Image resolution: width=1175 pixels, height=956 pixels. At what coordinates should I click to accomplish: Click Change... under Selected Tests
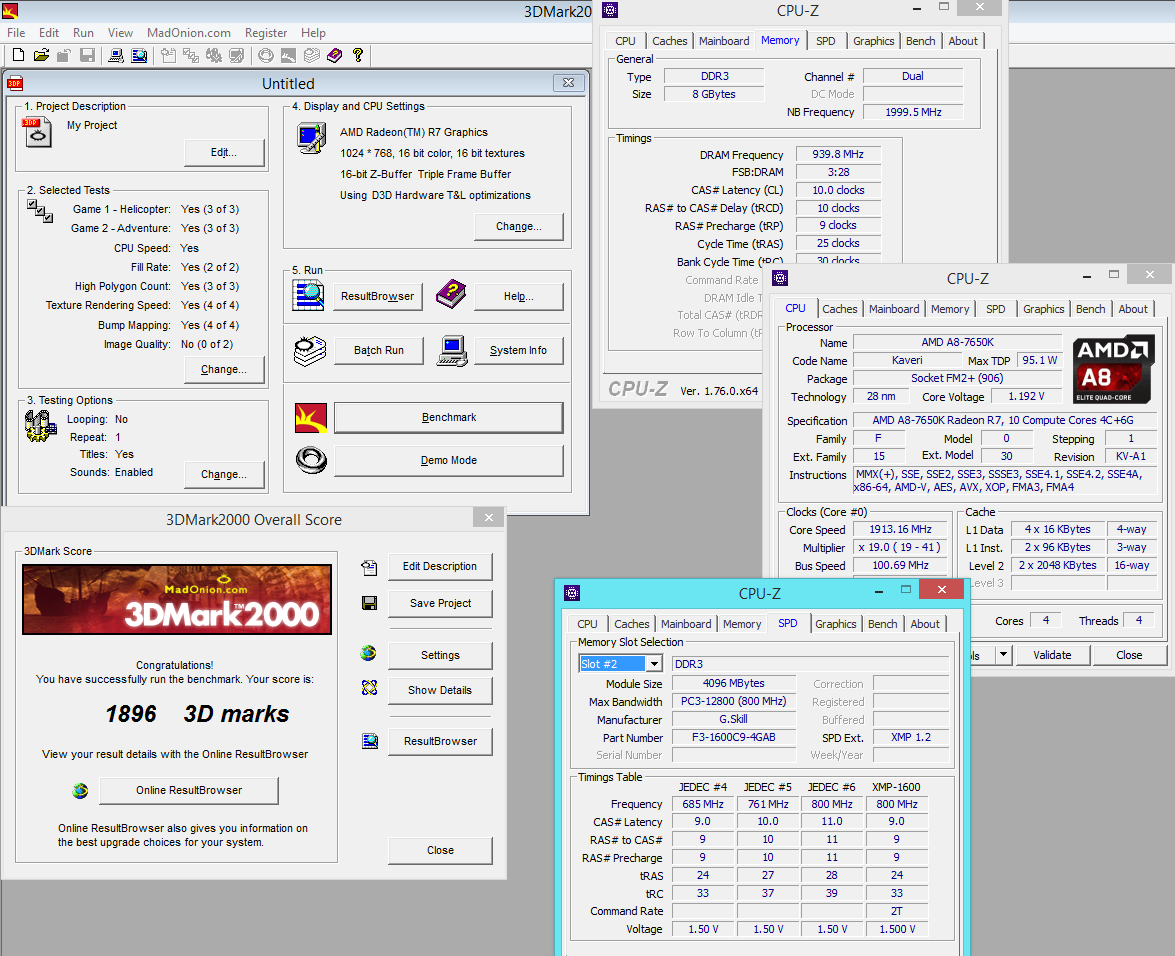coord(224,369)
